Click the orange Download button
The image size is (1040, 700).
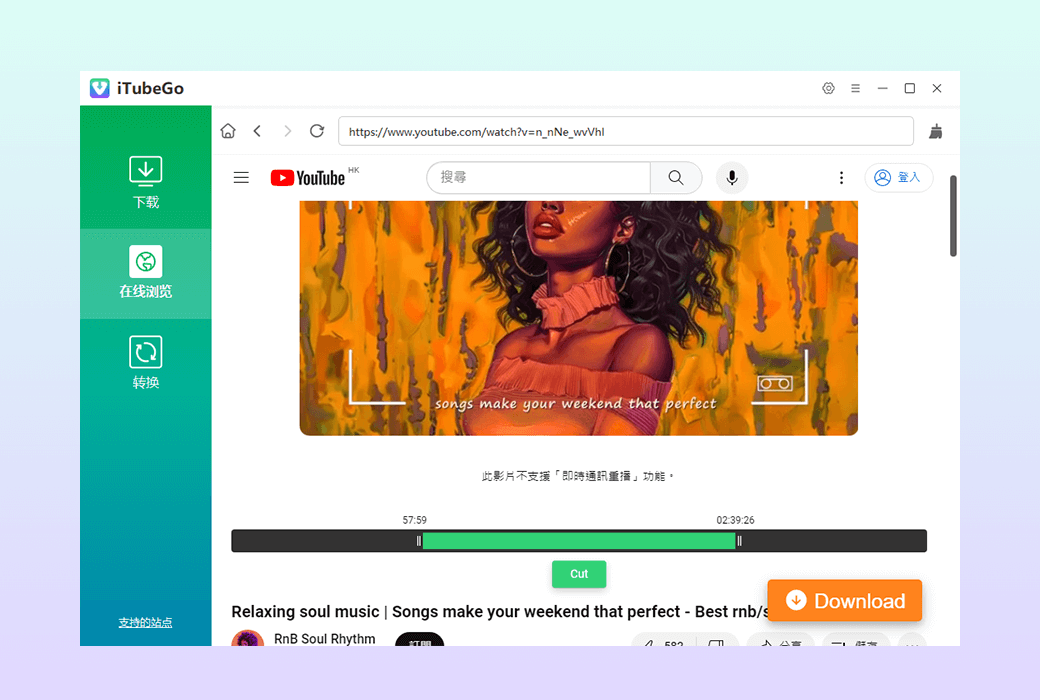coord(844,600)
